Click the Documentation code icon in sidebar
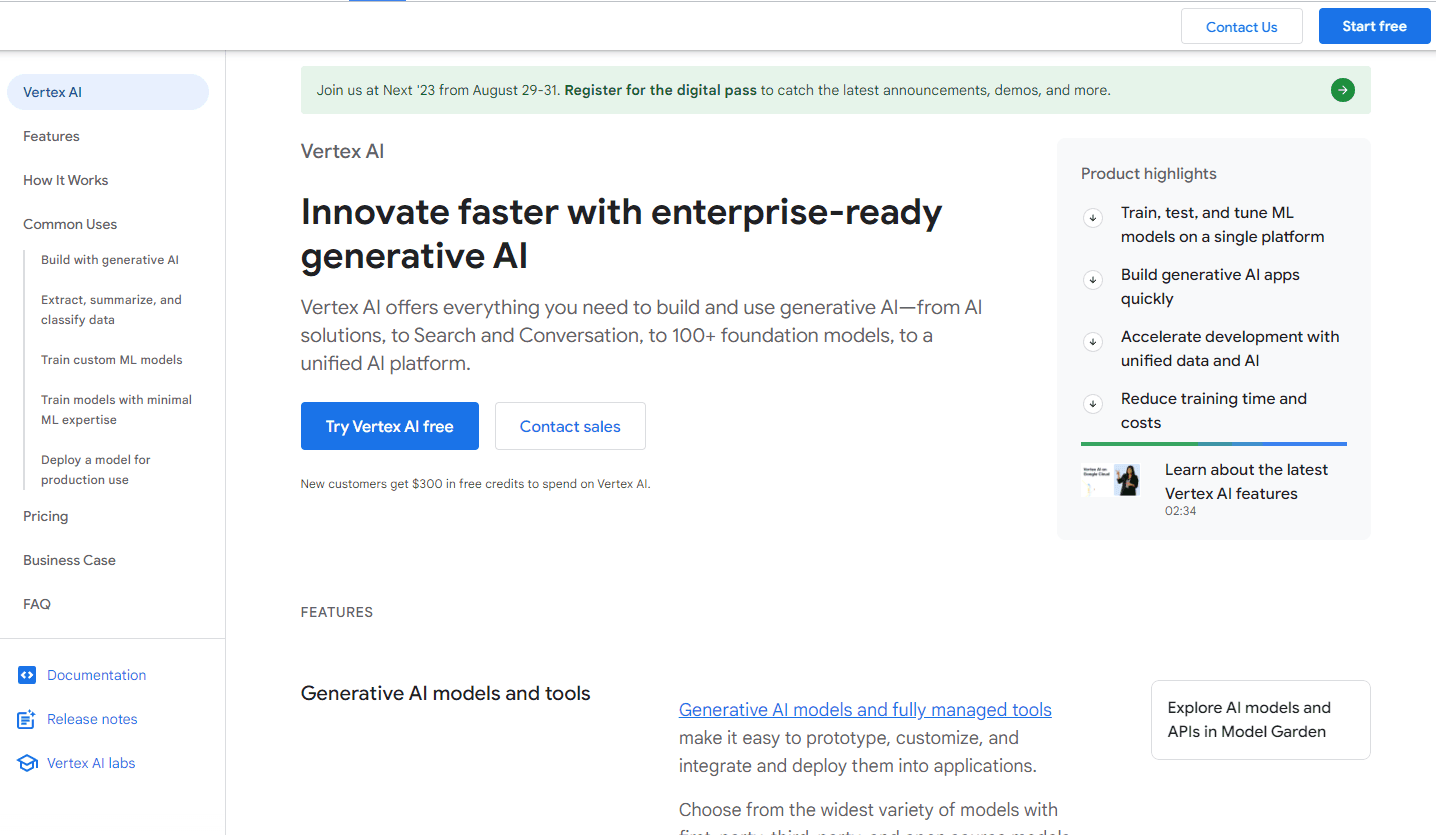The image size is (1436, 835). click(x=27, y=675)
